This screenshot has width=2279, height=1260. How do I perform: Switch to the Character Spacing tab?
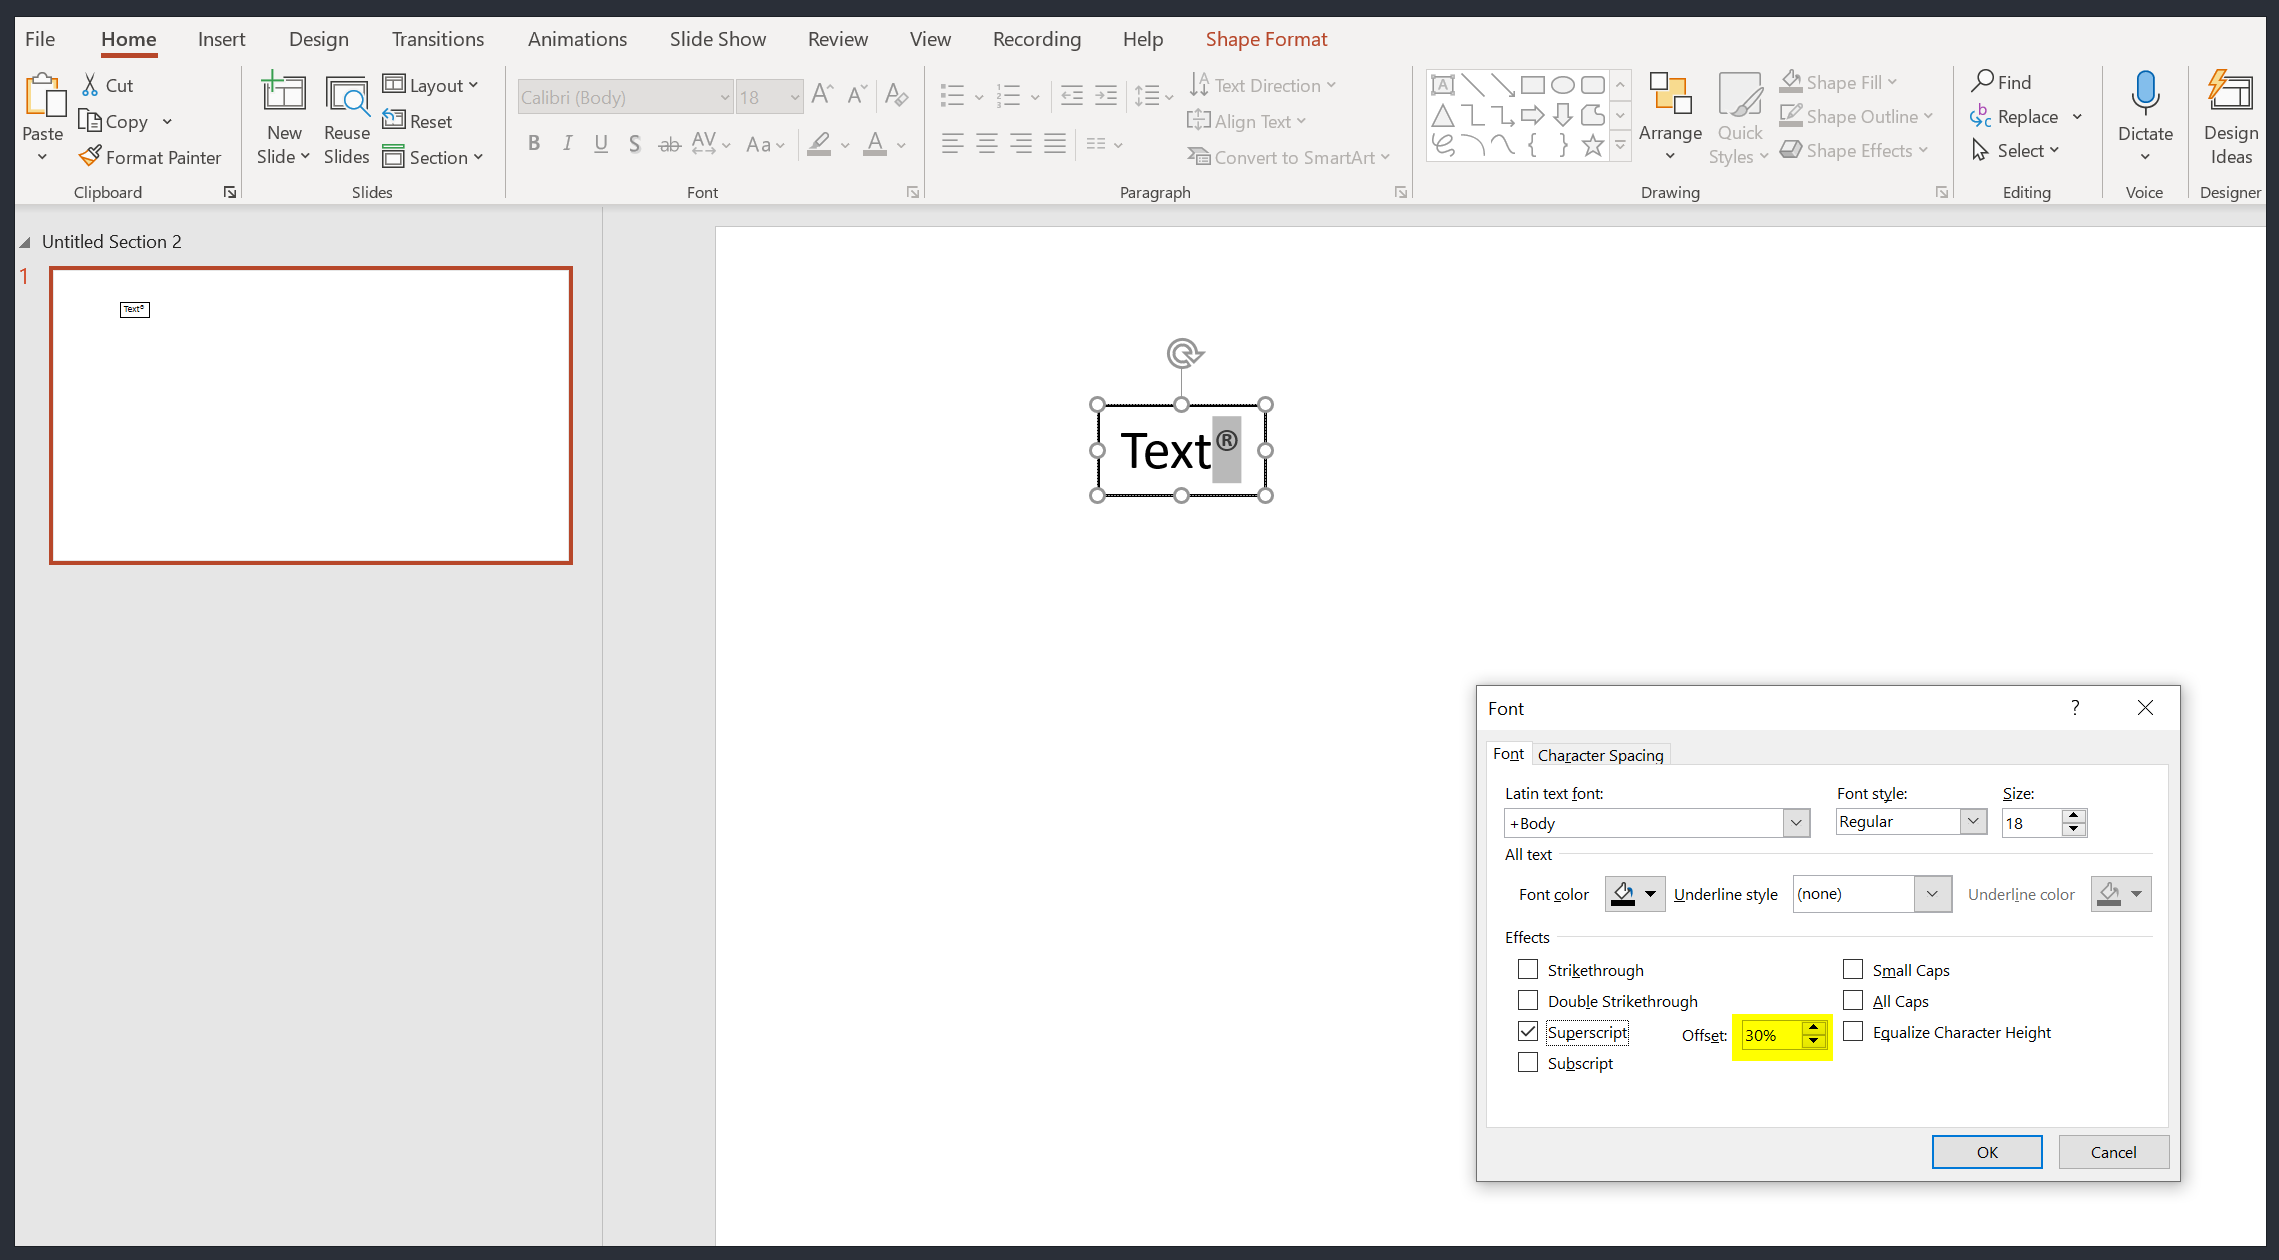coord(1600,754)
